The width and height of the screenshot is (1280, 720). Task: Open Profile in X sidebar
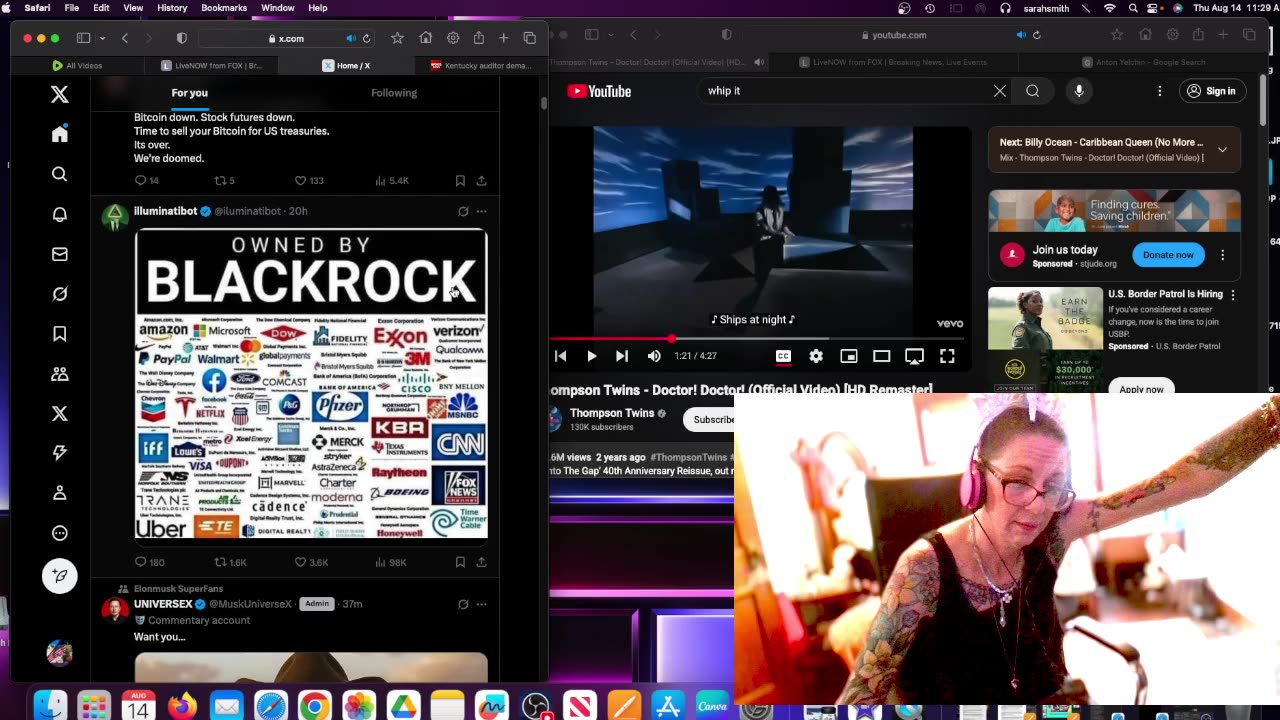tap(60, 493)
